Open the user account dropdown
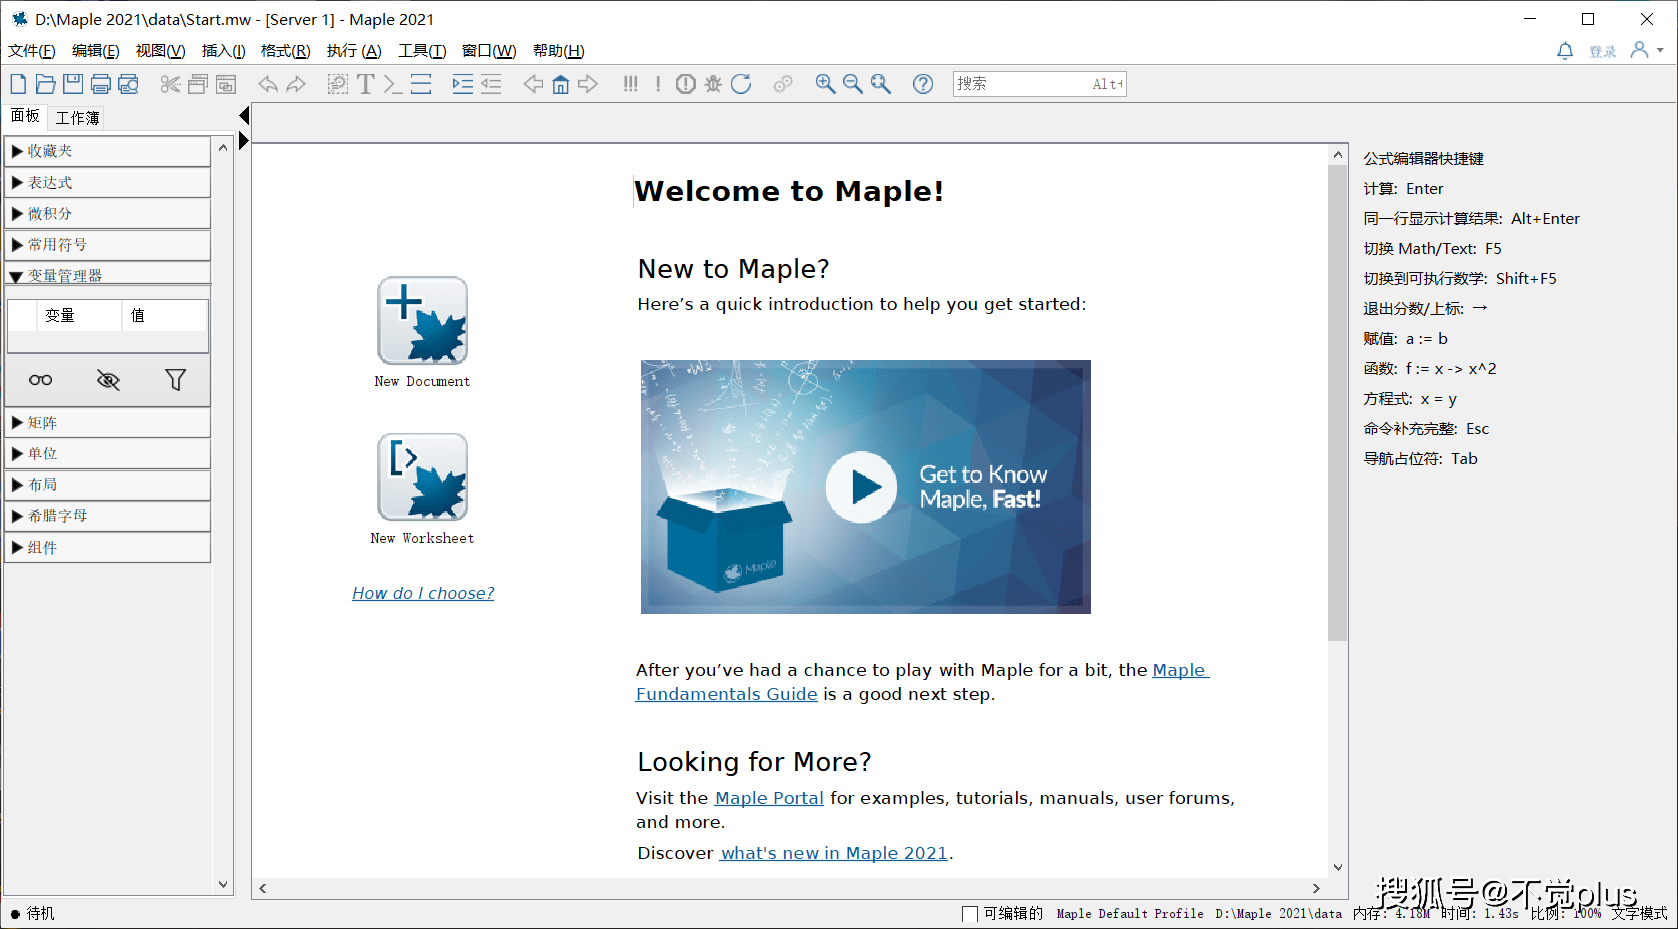Image resolution: width=1678 pixels, height=929 pixels. [1646, 50]
